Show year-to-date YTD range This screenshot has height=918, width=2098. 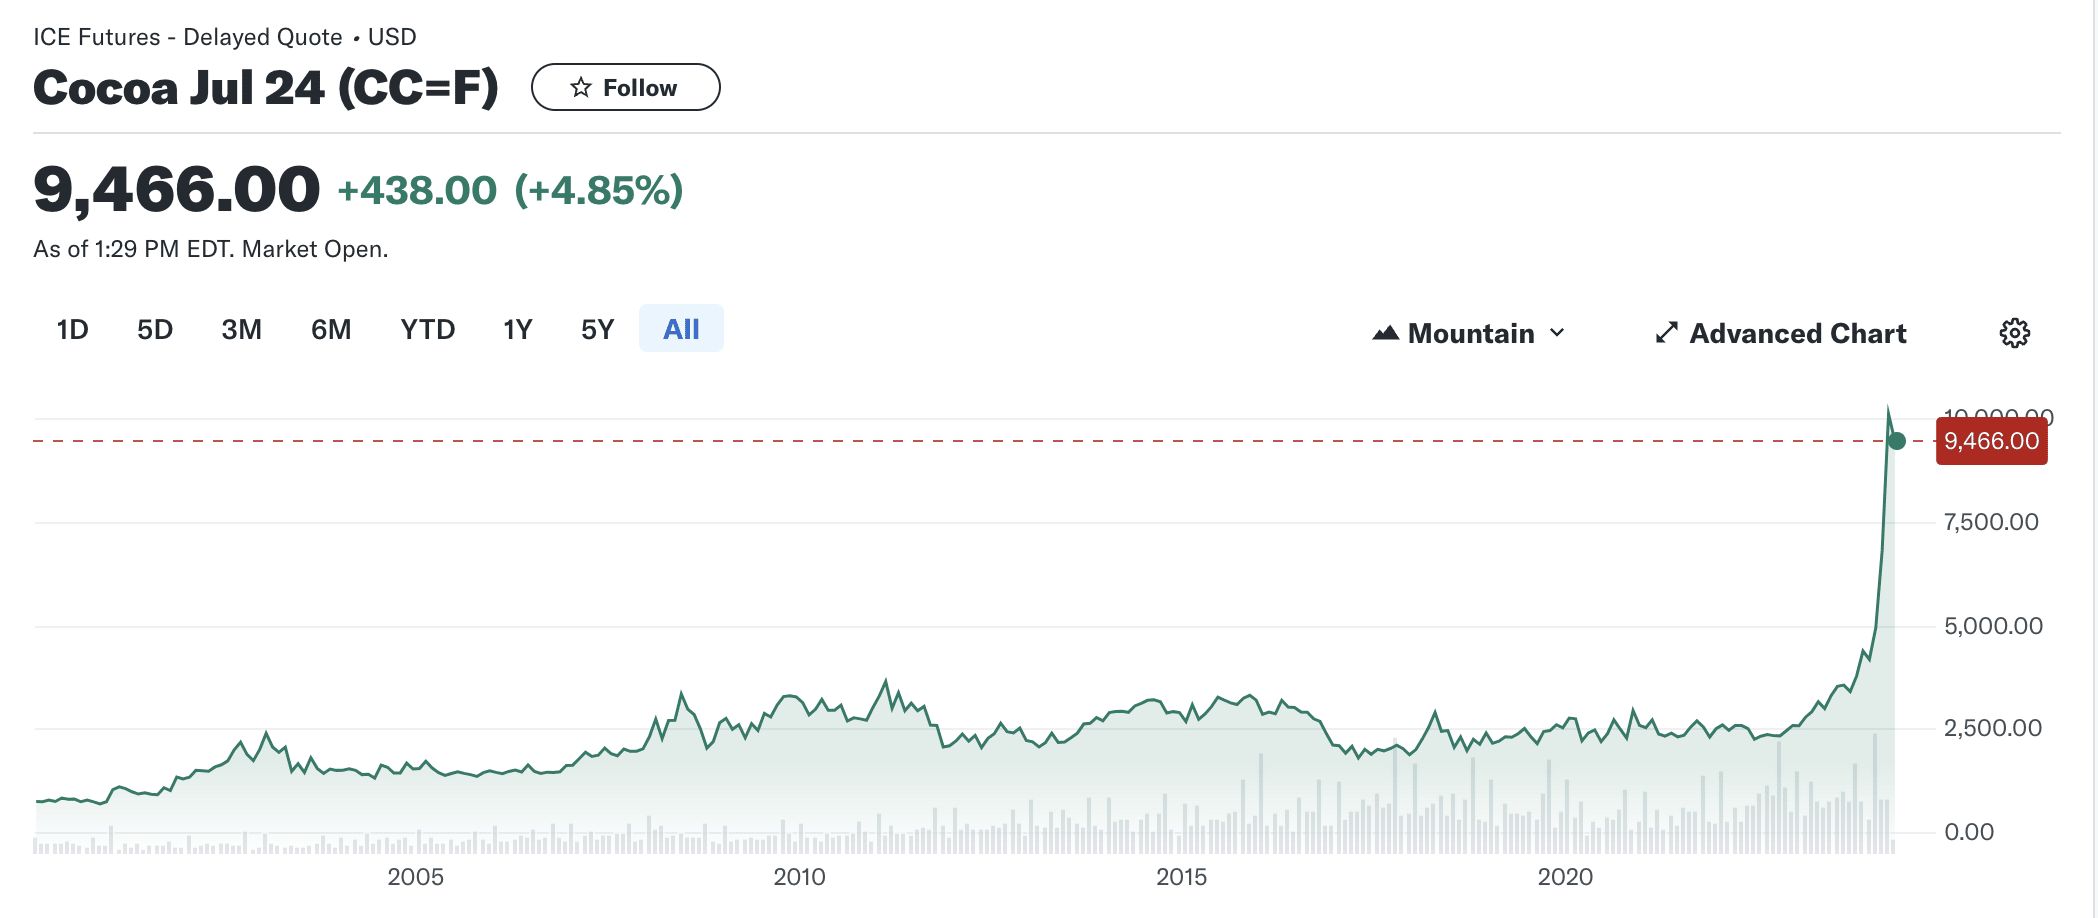pos(427,329)
